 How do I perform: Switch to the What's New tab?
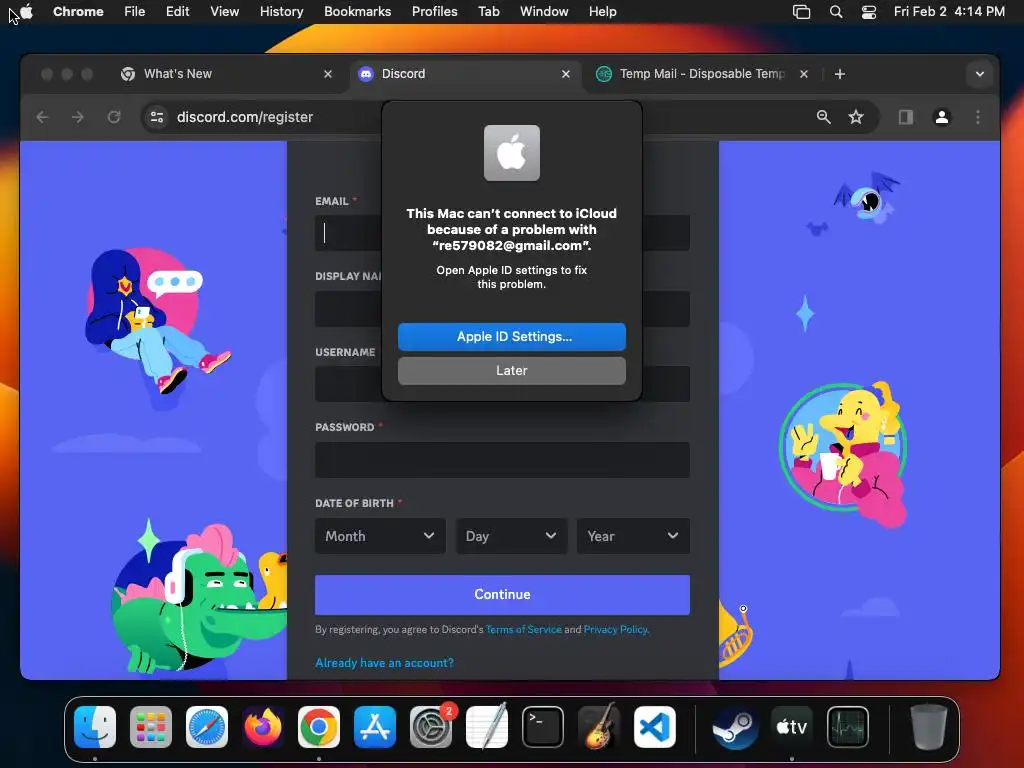click(x=226, y=74)
